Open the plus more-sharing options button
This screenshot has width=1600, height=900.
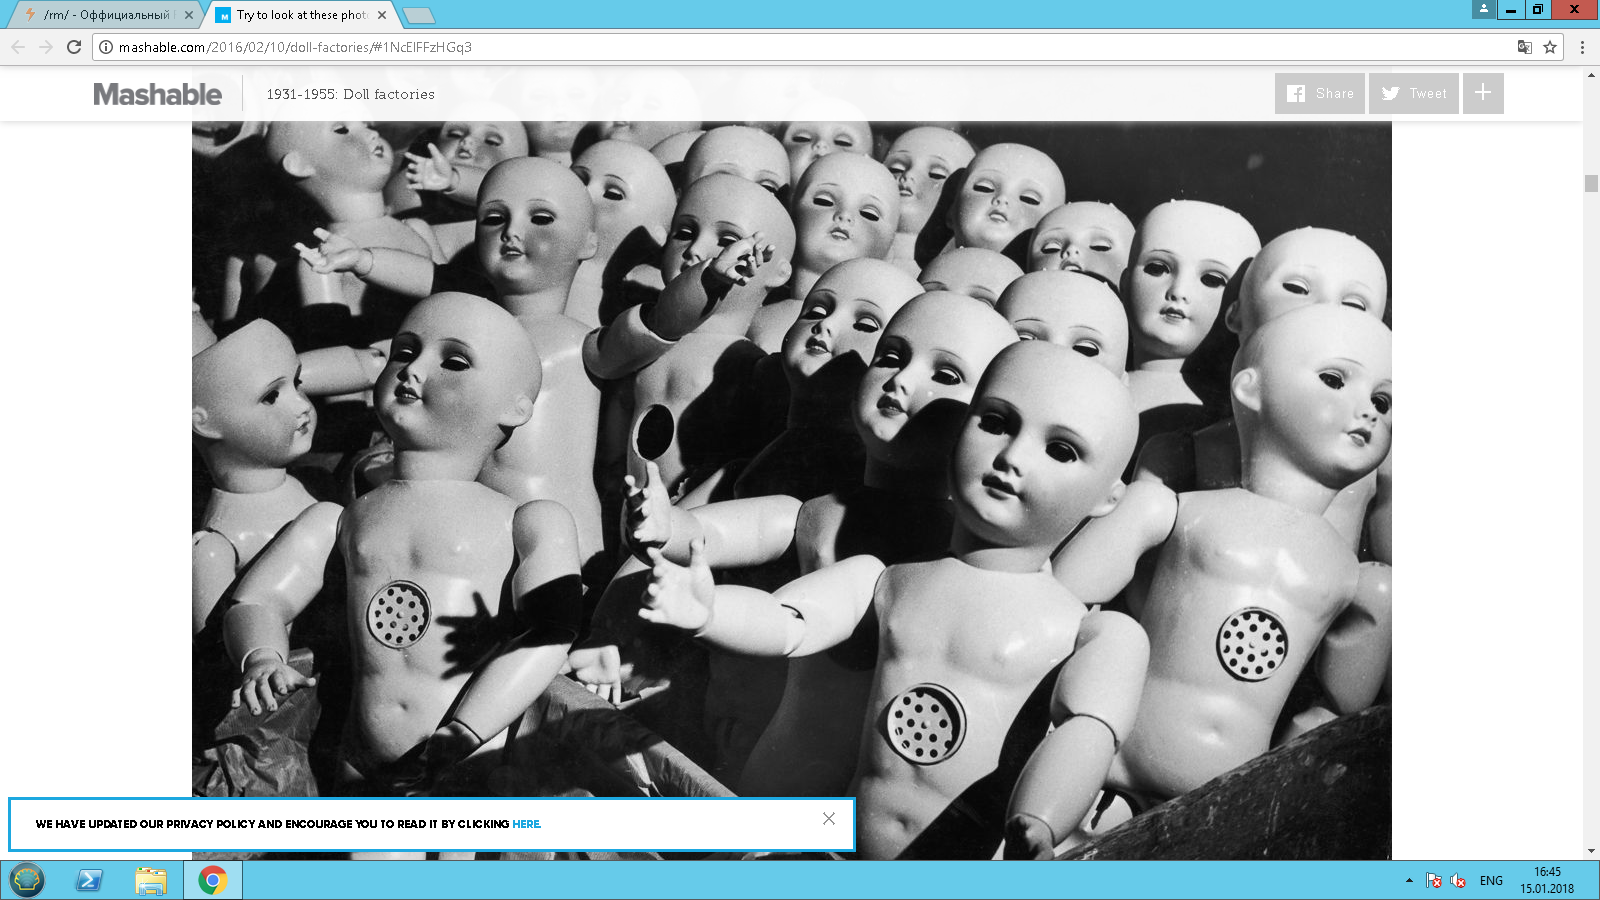pos(1483,93)
